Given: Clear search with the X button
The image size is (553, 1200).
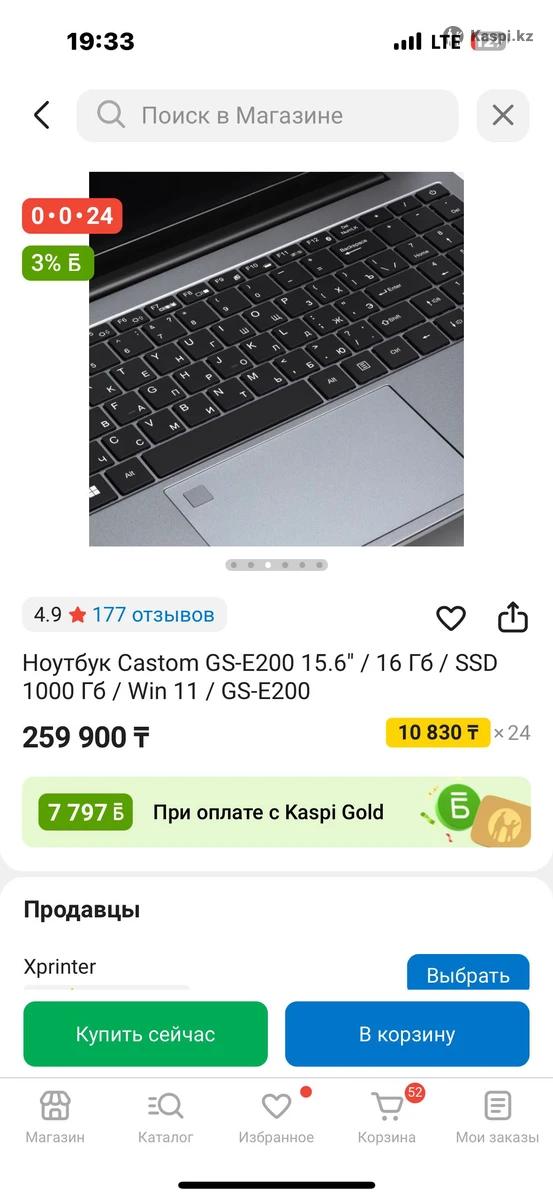Looking at the screenshot, I should [x=503, y=115].
